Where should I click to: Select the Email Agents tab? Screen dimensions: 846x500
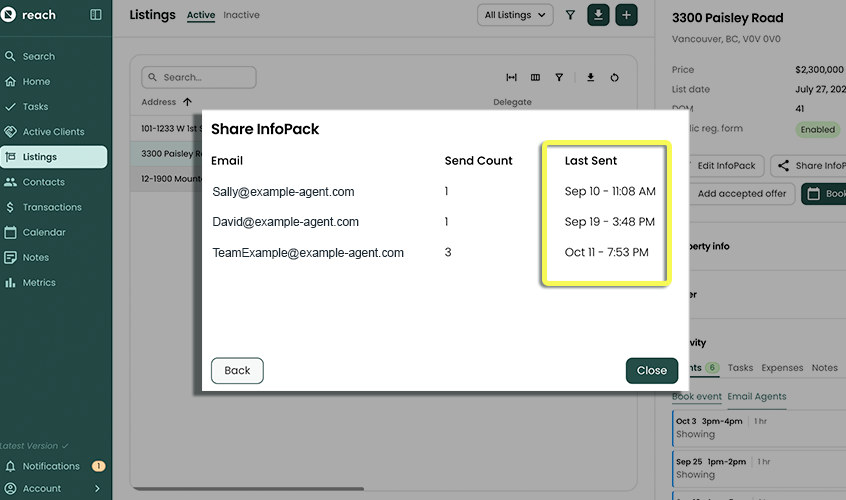[756, 397]
